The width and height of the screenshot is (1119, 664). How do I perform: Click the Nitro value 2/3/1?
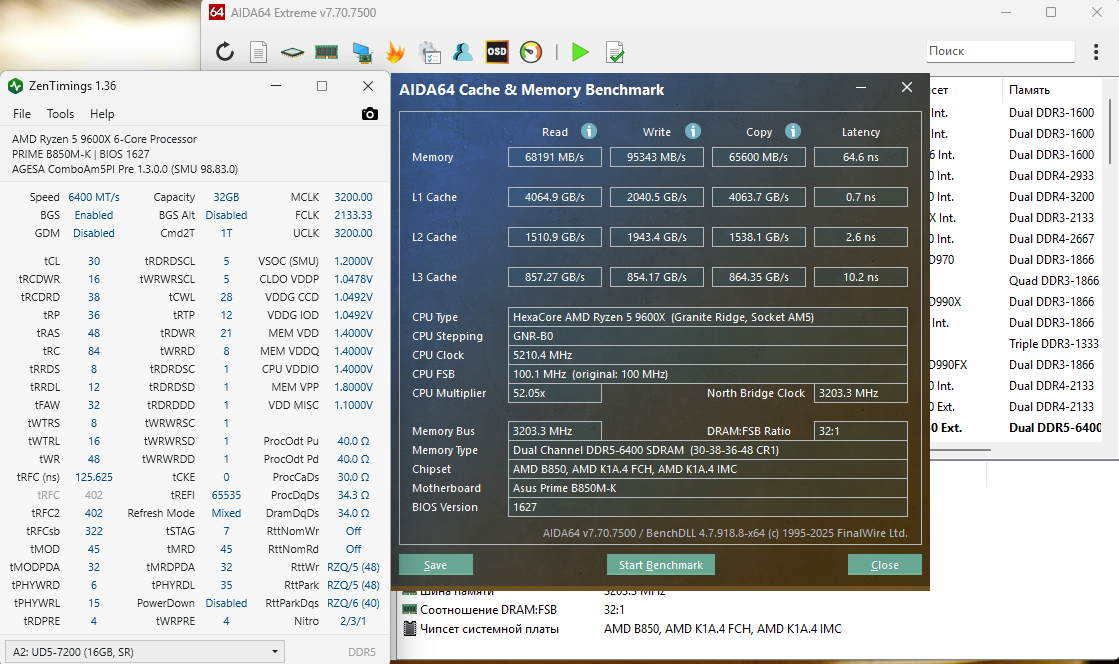coord(353,621)
